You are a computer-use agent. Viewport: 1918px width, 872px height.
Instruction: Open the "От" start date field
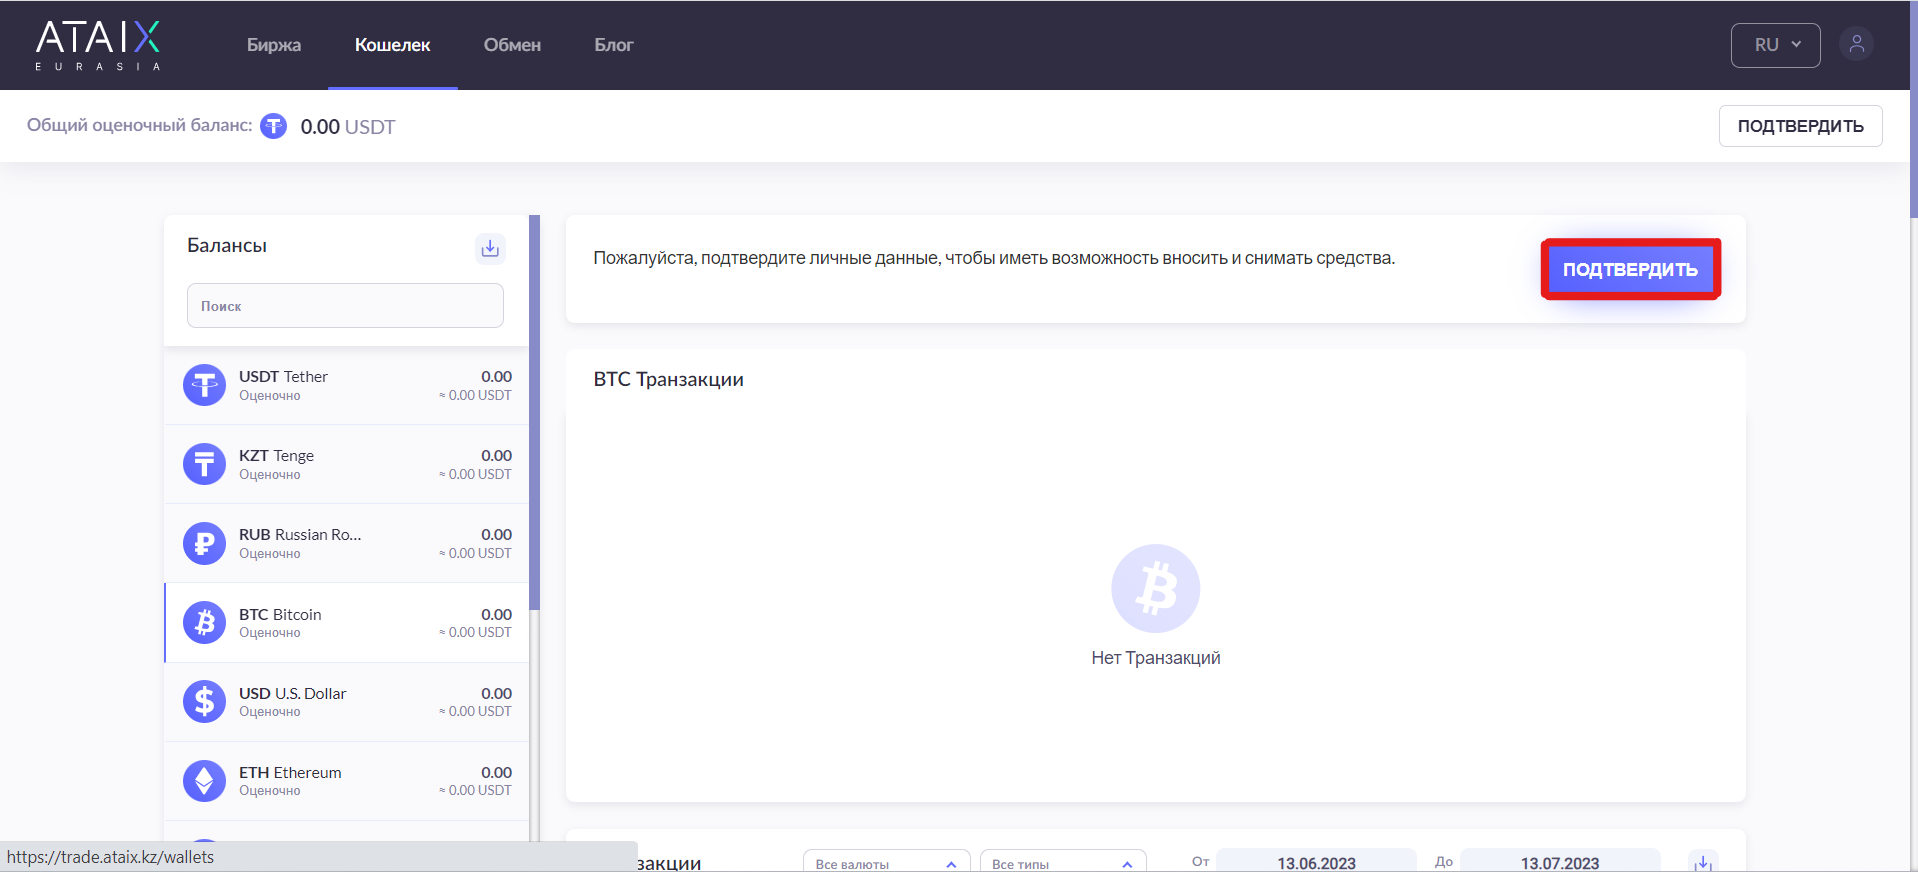[1315, 862]
